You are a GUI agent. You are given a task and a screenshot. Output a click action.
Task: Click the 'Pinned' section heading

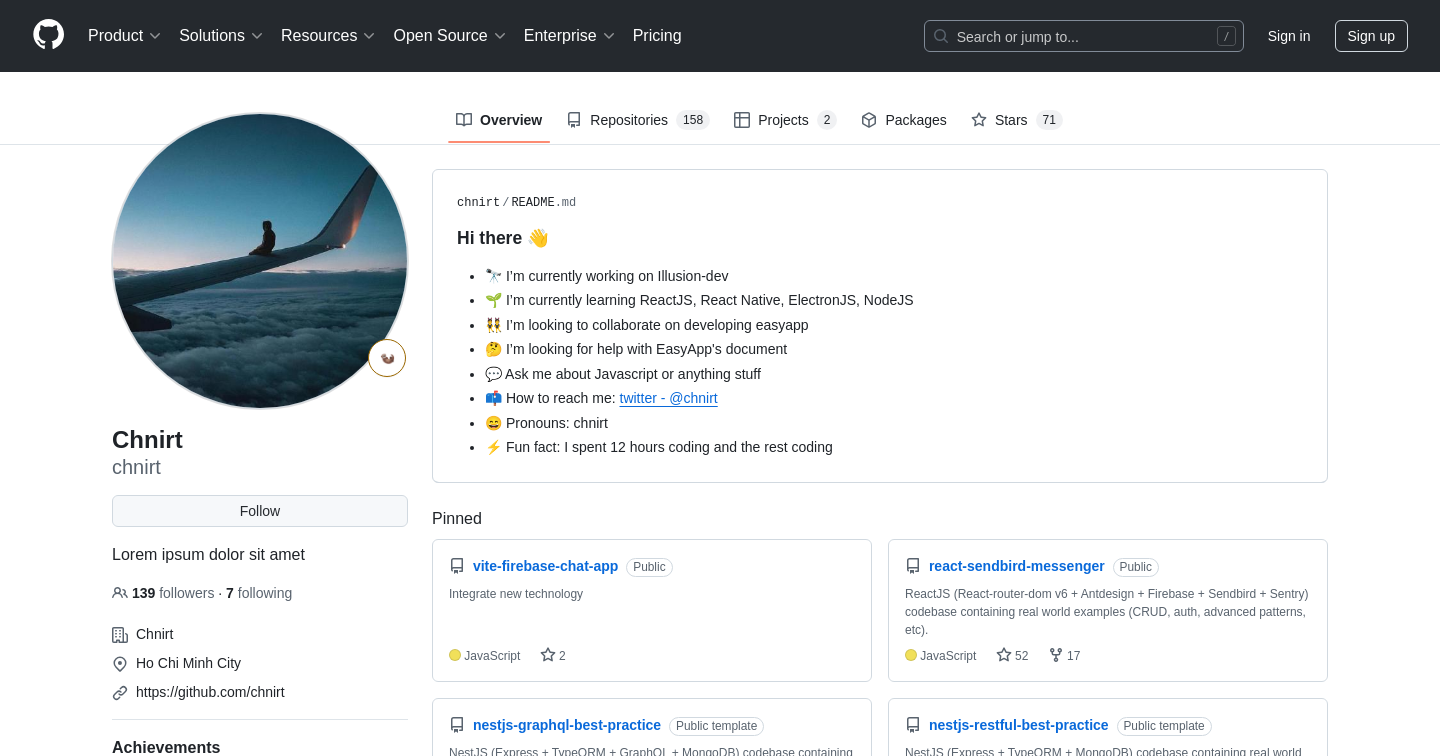457,518
